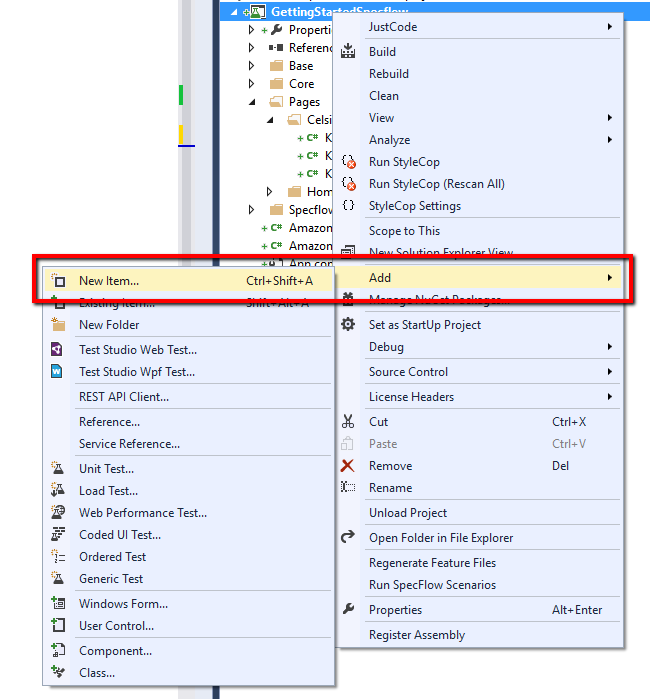Screen dimensions: 650x699
Task: Click the red X Remove icon
Action: tap(348, 466)
